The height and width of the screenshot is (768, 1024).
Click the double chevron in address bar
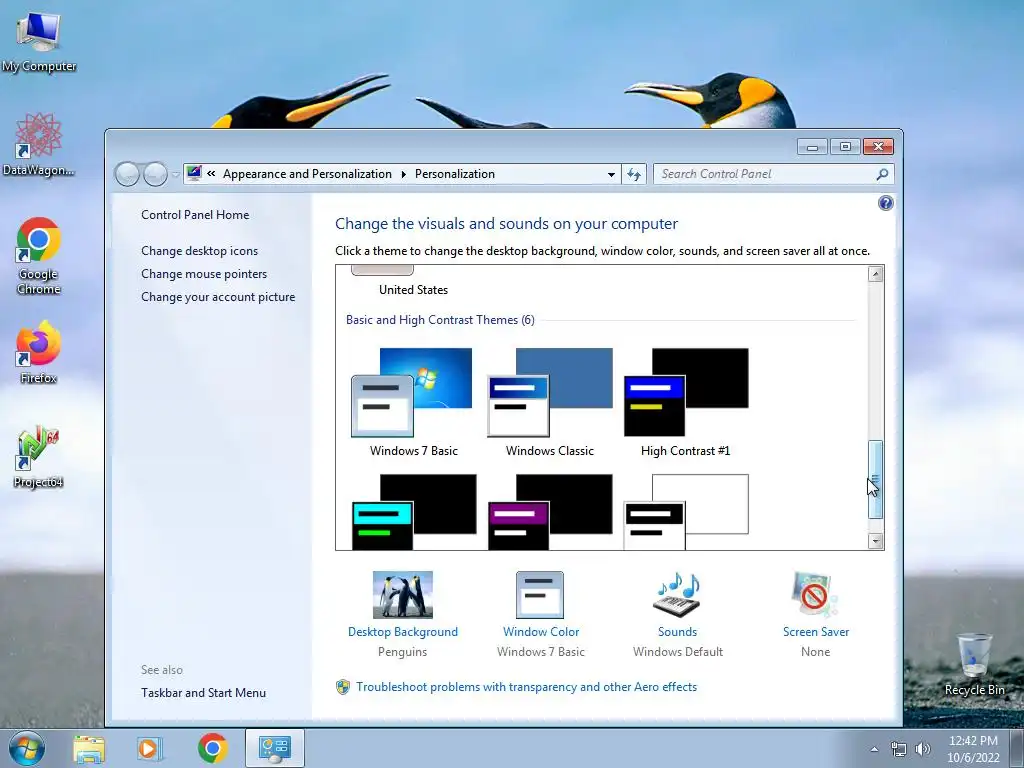point(211,174)
